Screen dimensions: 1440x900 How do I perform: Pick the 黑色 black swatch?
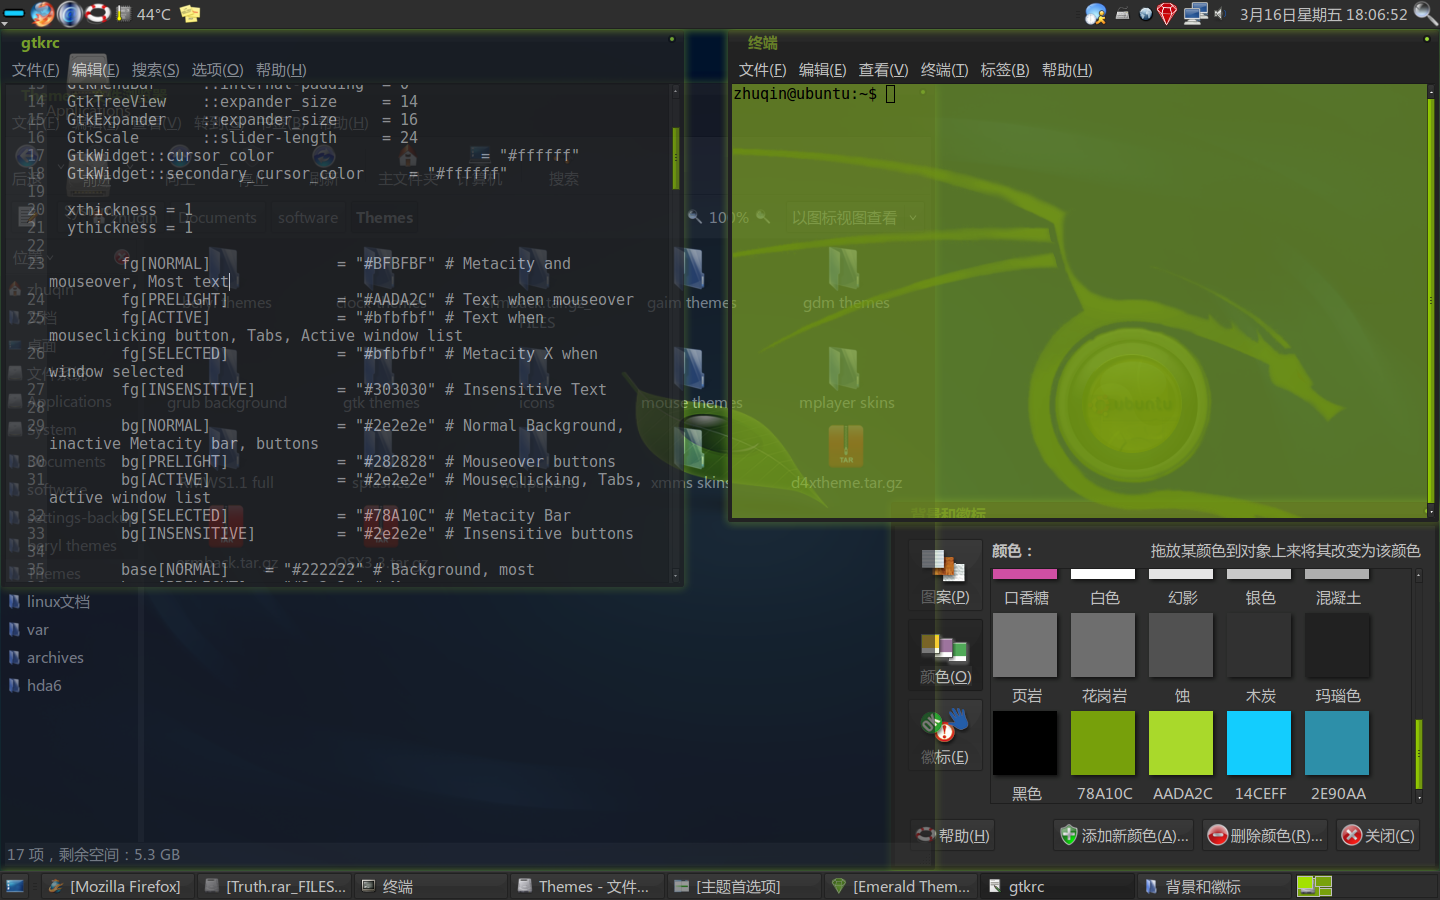(1025, 743)
